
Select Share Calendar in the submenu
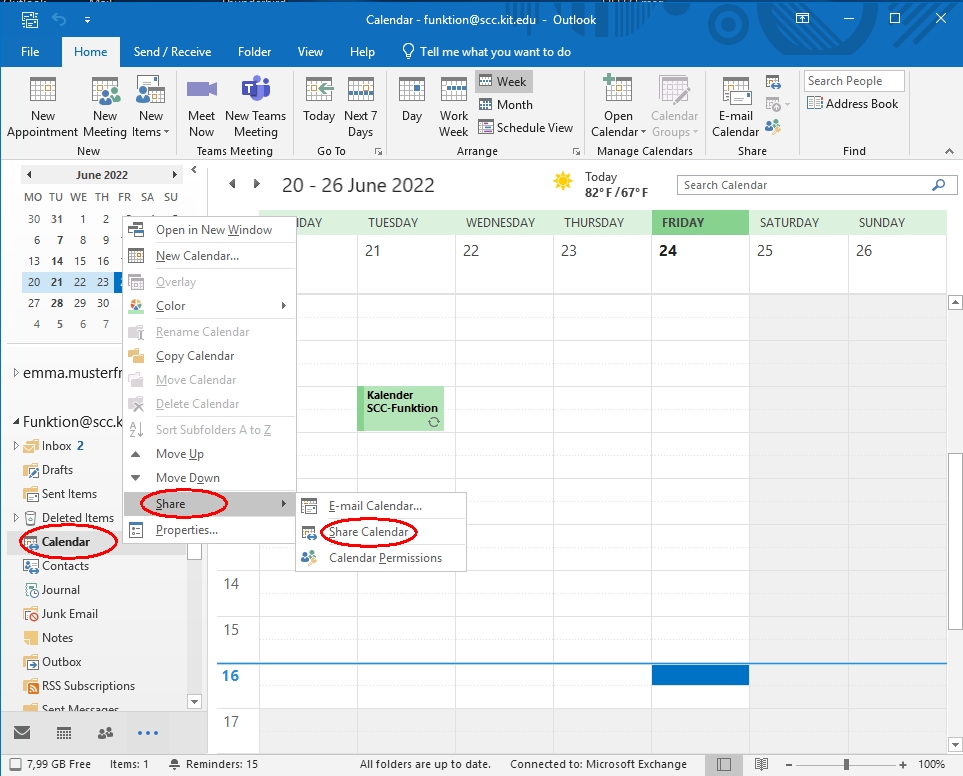tap(368, 532)
